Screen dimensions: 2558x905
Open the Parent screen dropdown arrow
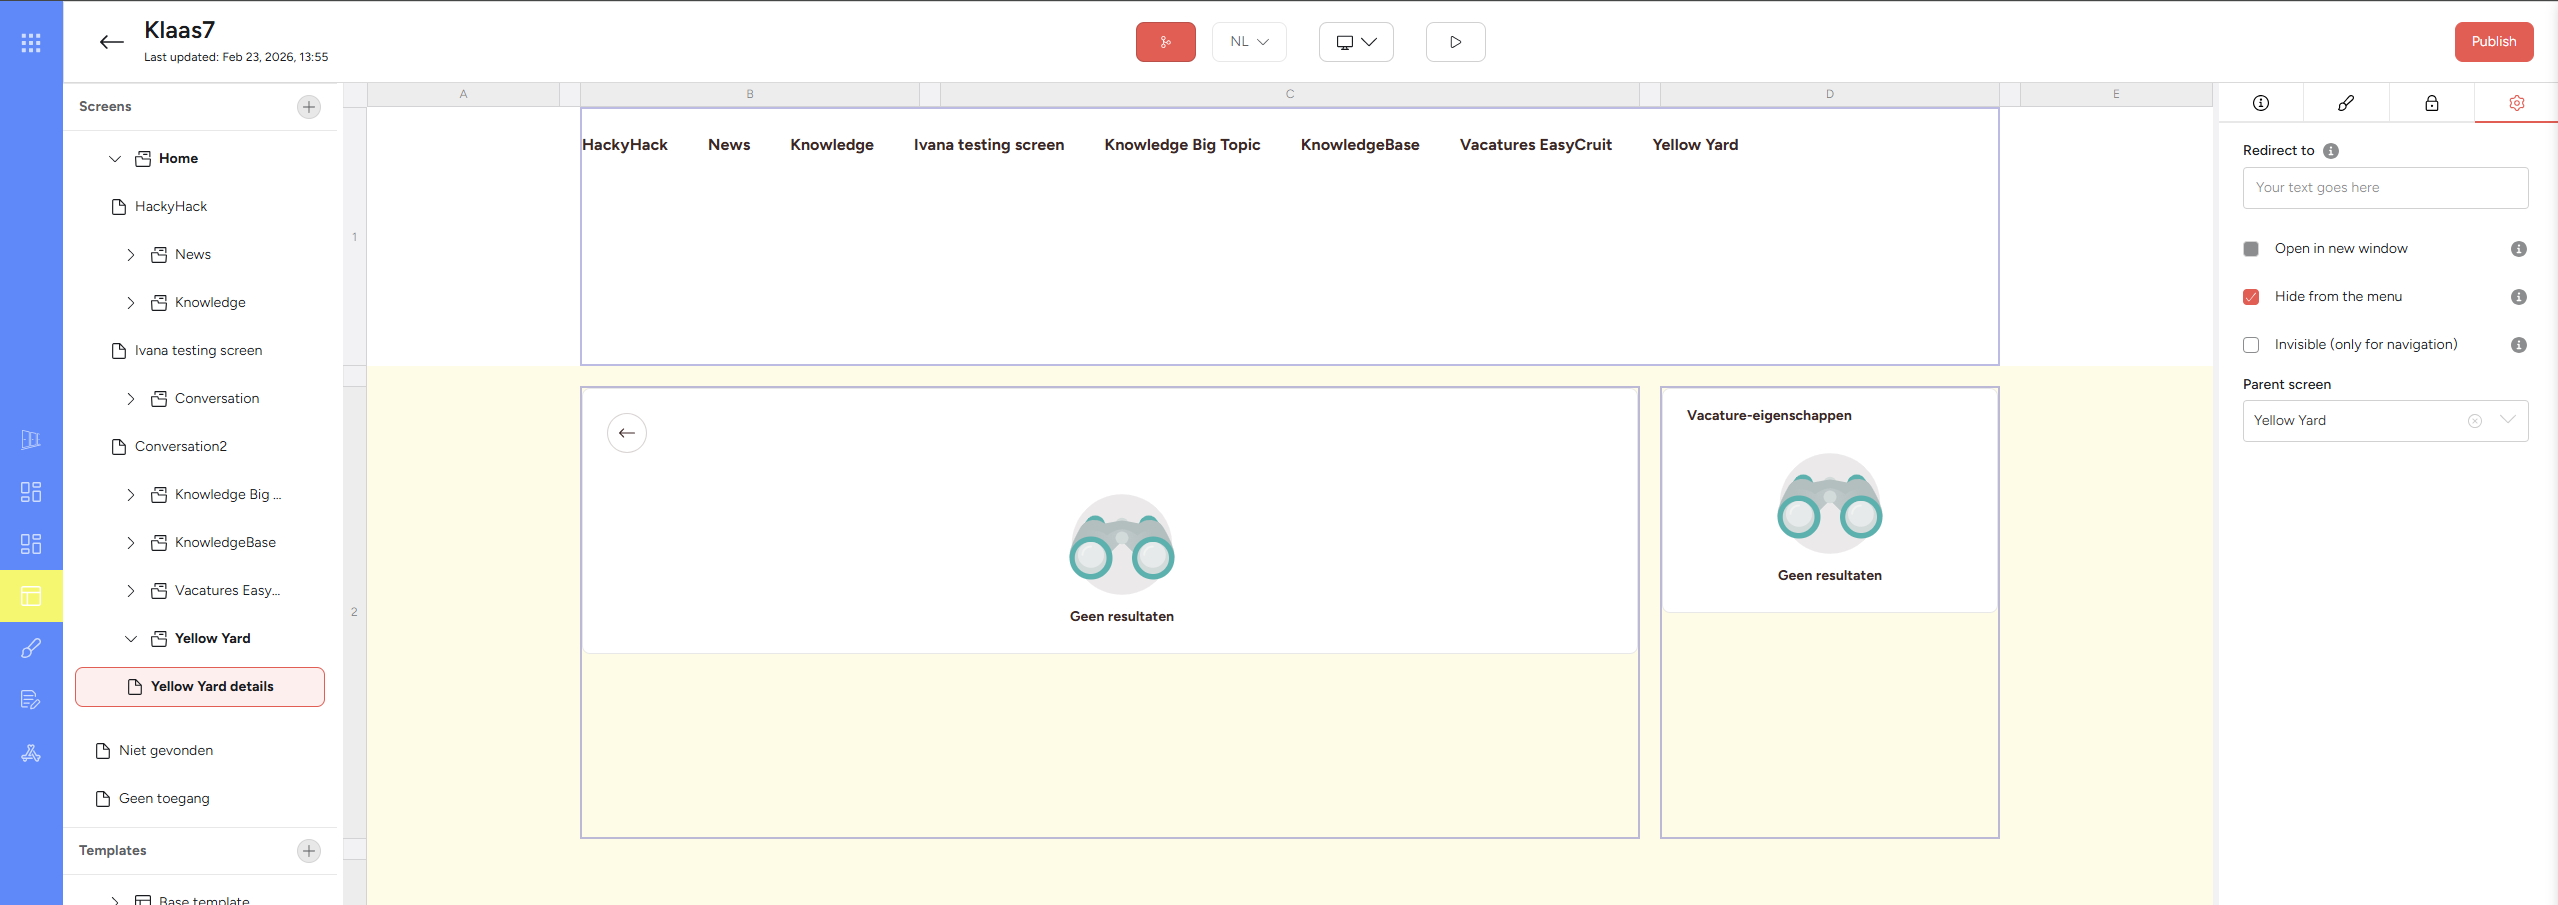[2508, 420]
